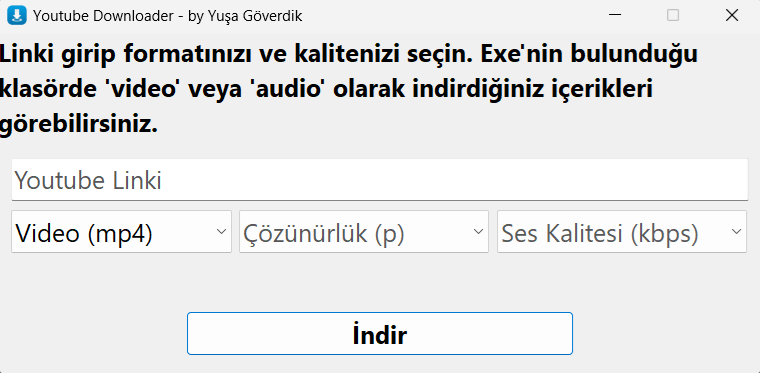Close the Youtube Downloader window
Viewport: 760px width, 373px height.
(731, 16)
